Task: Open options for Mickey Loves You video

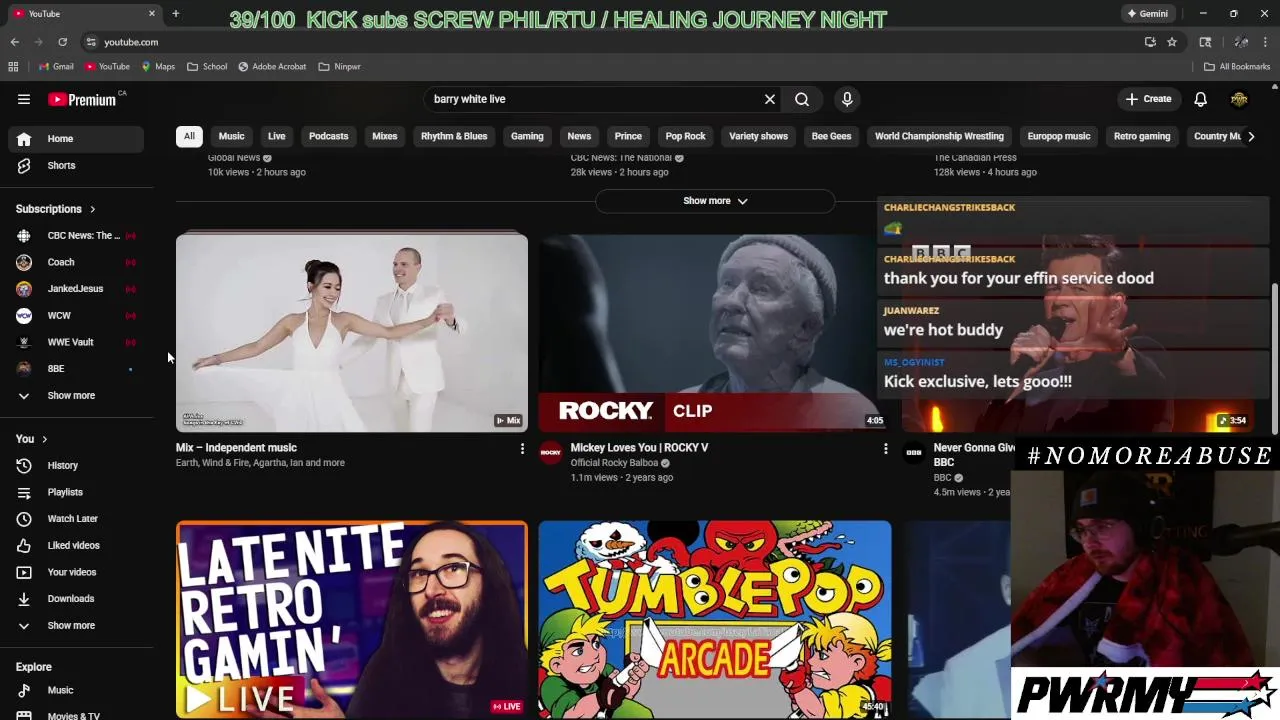Action: tap(885, 449)
